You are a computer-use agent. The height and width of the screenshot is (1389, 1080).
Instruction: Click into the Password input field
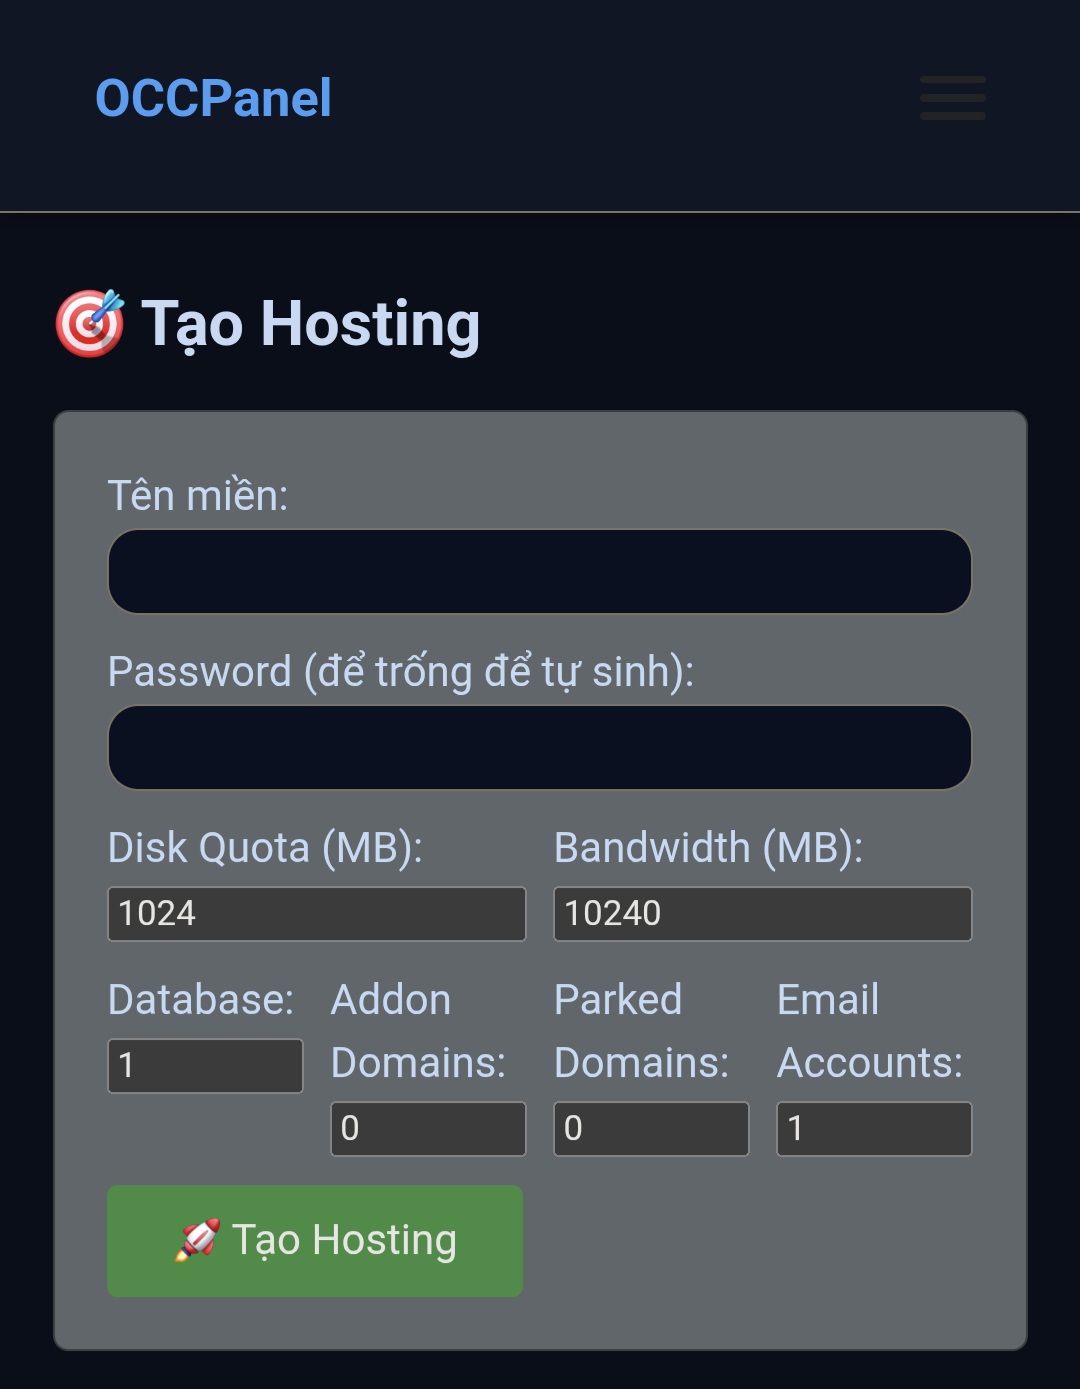click(x=539, y=747)
